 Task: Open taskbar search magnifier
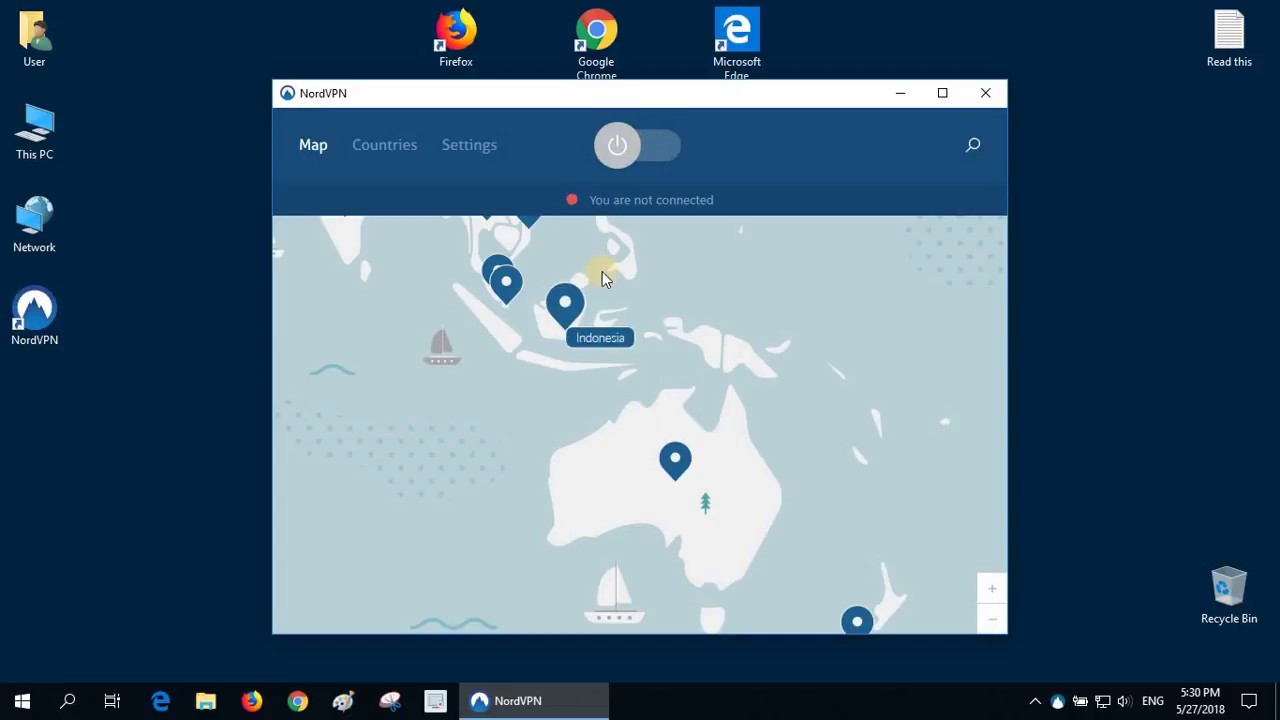pos(67,701)
